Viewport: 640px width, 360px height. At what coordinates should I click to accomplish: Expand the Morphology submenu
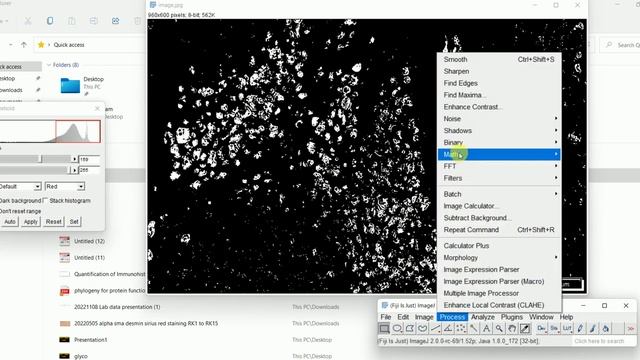tap(499, 258)
